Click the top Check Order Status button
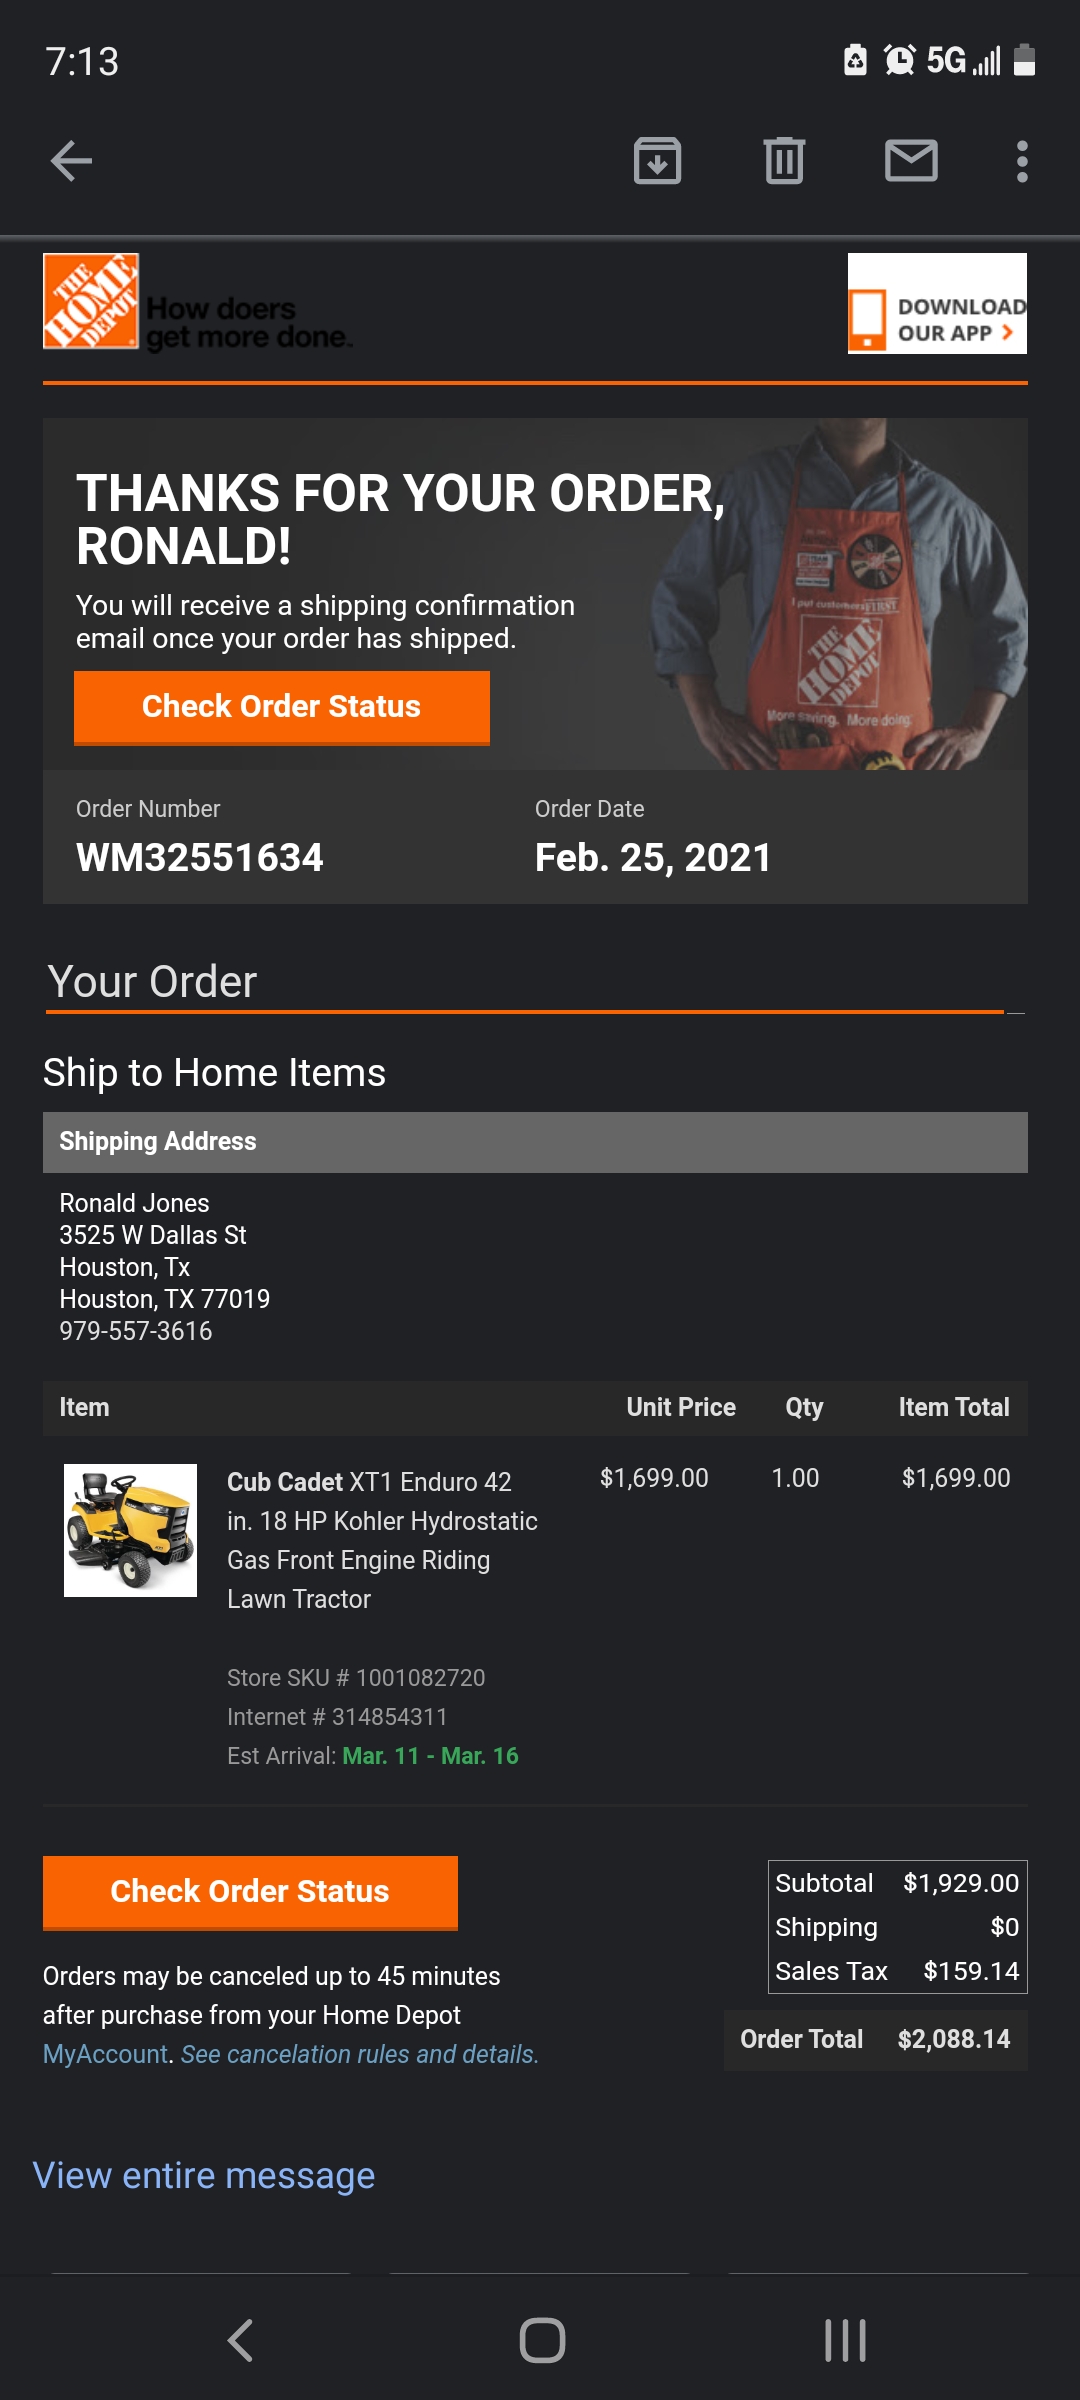The height and width of the screenshot is (2400, 1080). point(282,707)
